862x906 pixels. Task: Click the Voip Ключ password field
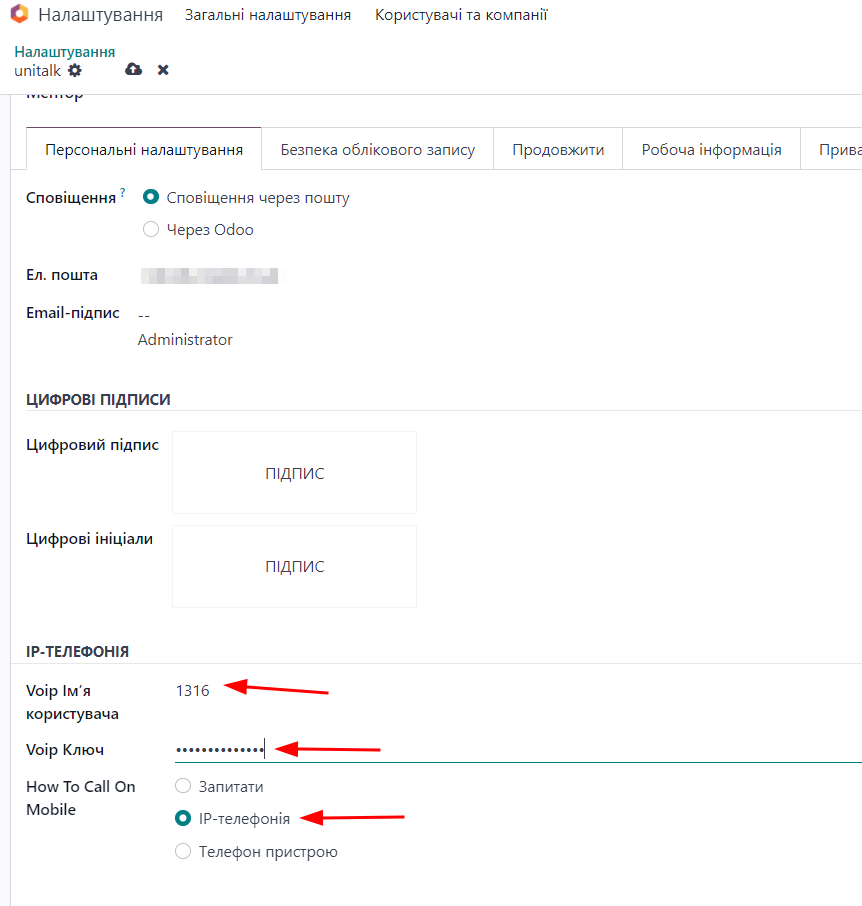point(500,750)
